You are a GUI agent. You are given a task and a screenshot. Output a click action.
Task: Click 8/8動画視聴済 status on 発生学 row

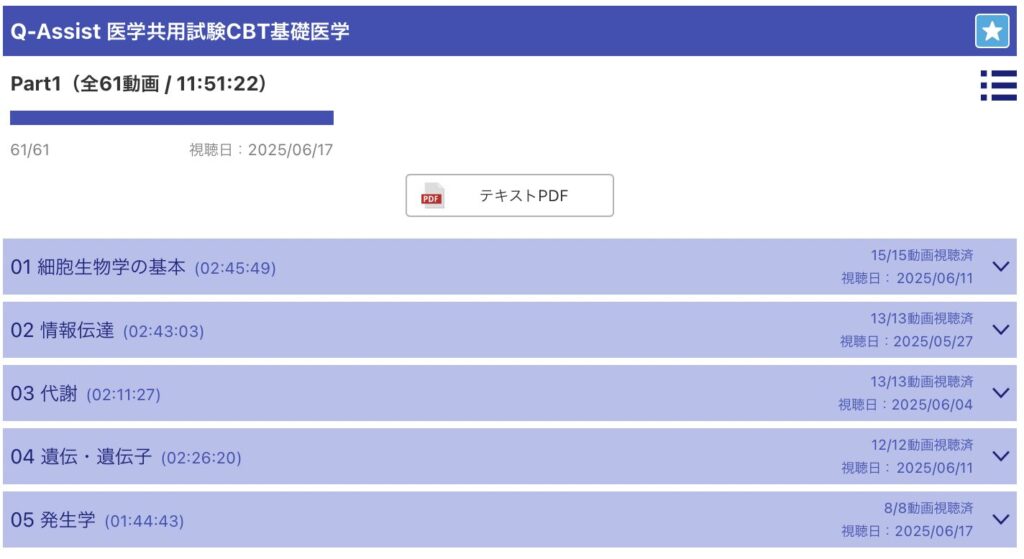929,508
